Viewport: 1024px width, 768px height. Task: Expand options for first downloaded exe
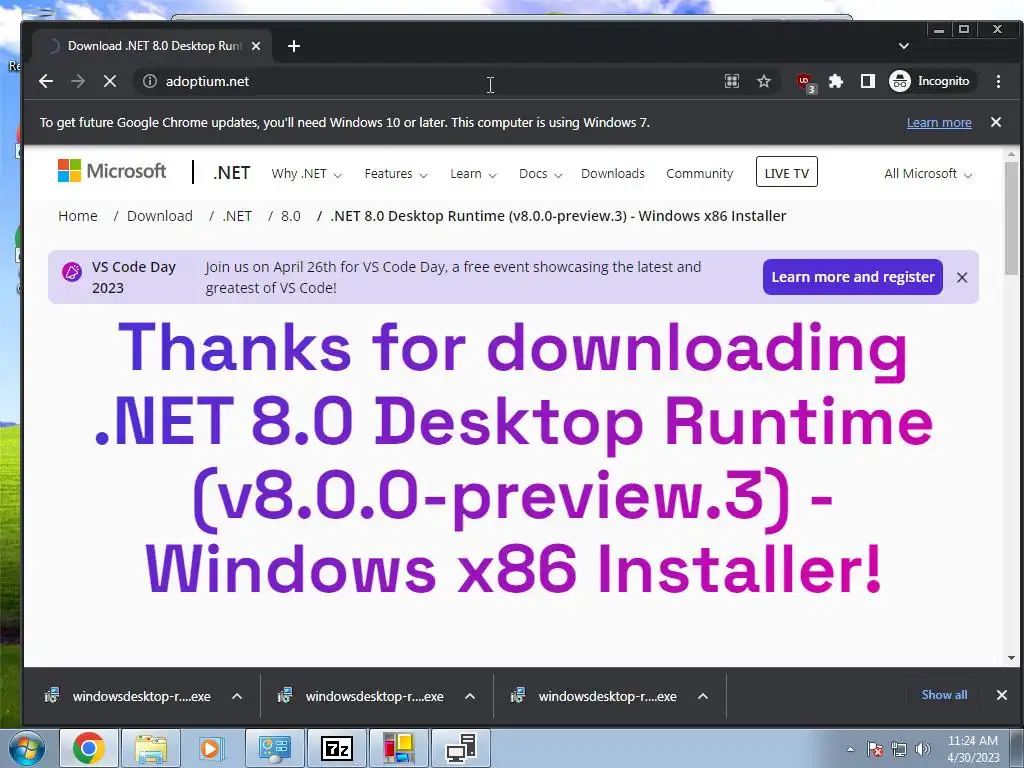[237, 696]
